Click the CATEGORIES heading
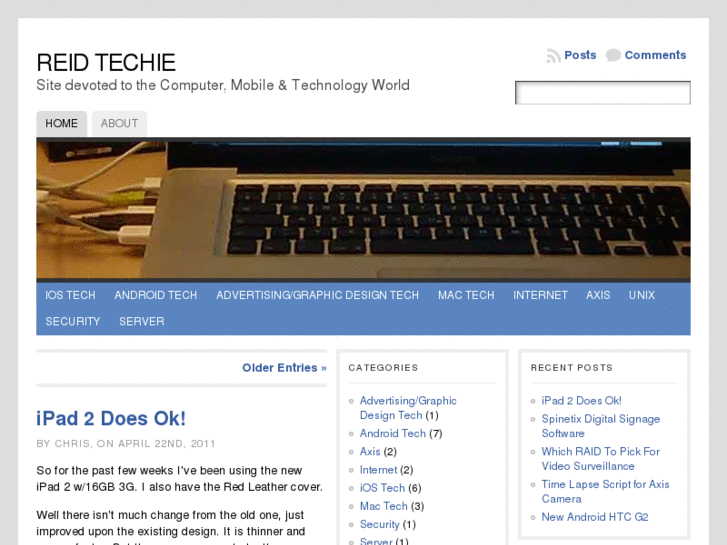 click(x=383, y=368)
